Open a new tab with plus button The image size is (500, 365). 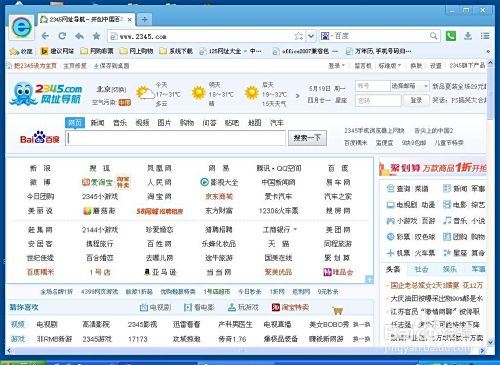coord(144,19)
